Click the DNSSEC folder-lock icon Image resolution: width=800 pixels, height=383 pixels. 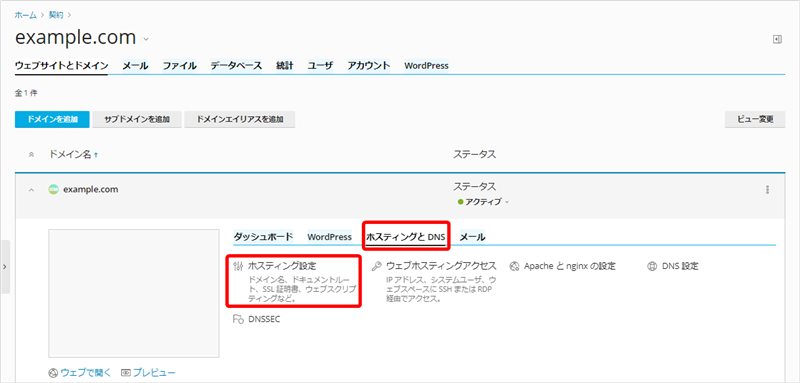(x=238, y=320)
